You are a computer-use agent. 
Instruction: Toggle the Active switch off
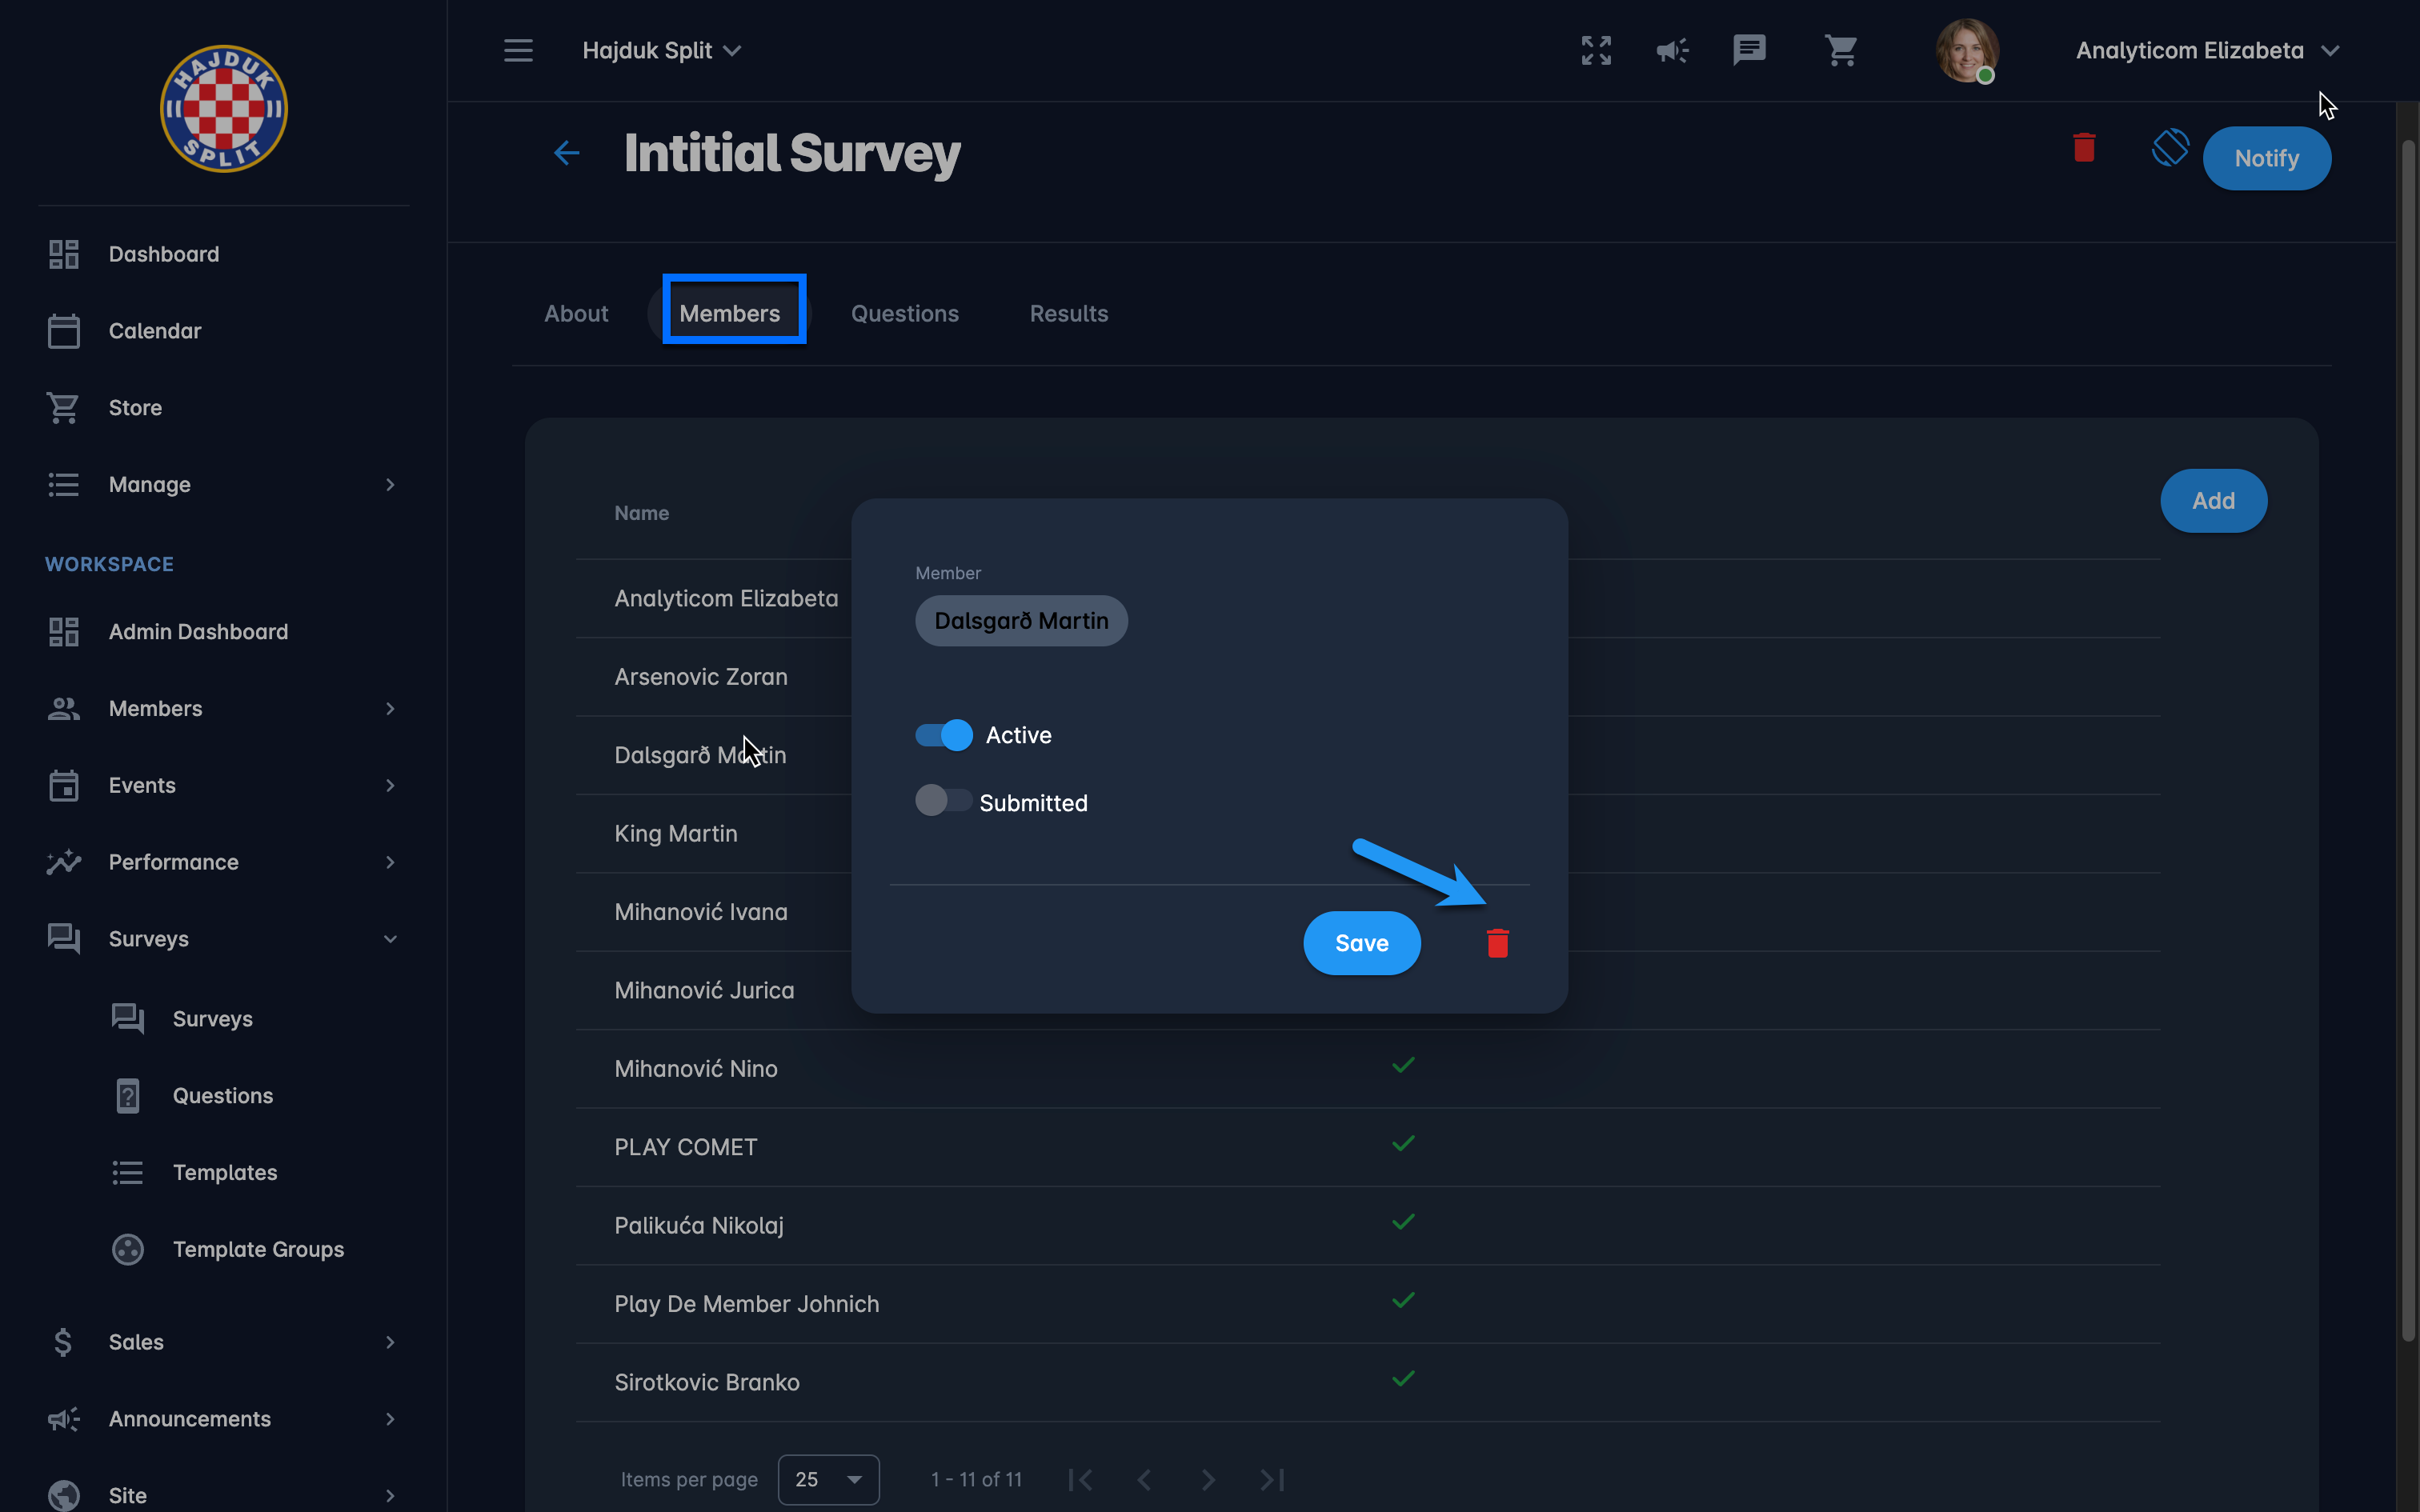click(x=943, y=735)
